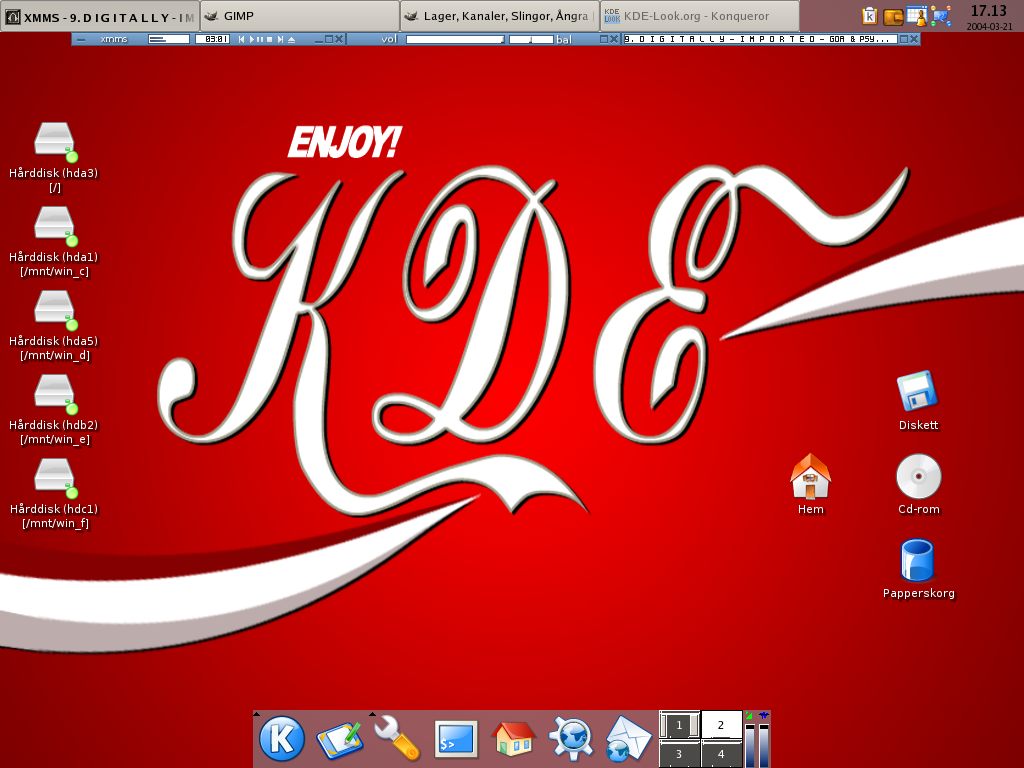This screenshot has height=768, width=1024.
Task: Switch to the XMMS taskbar entry
Action: point(100,16)
